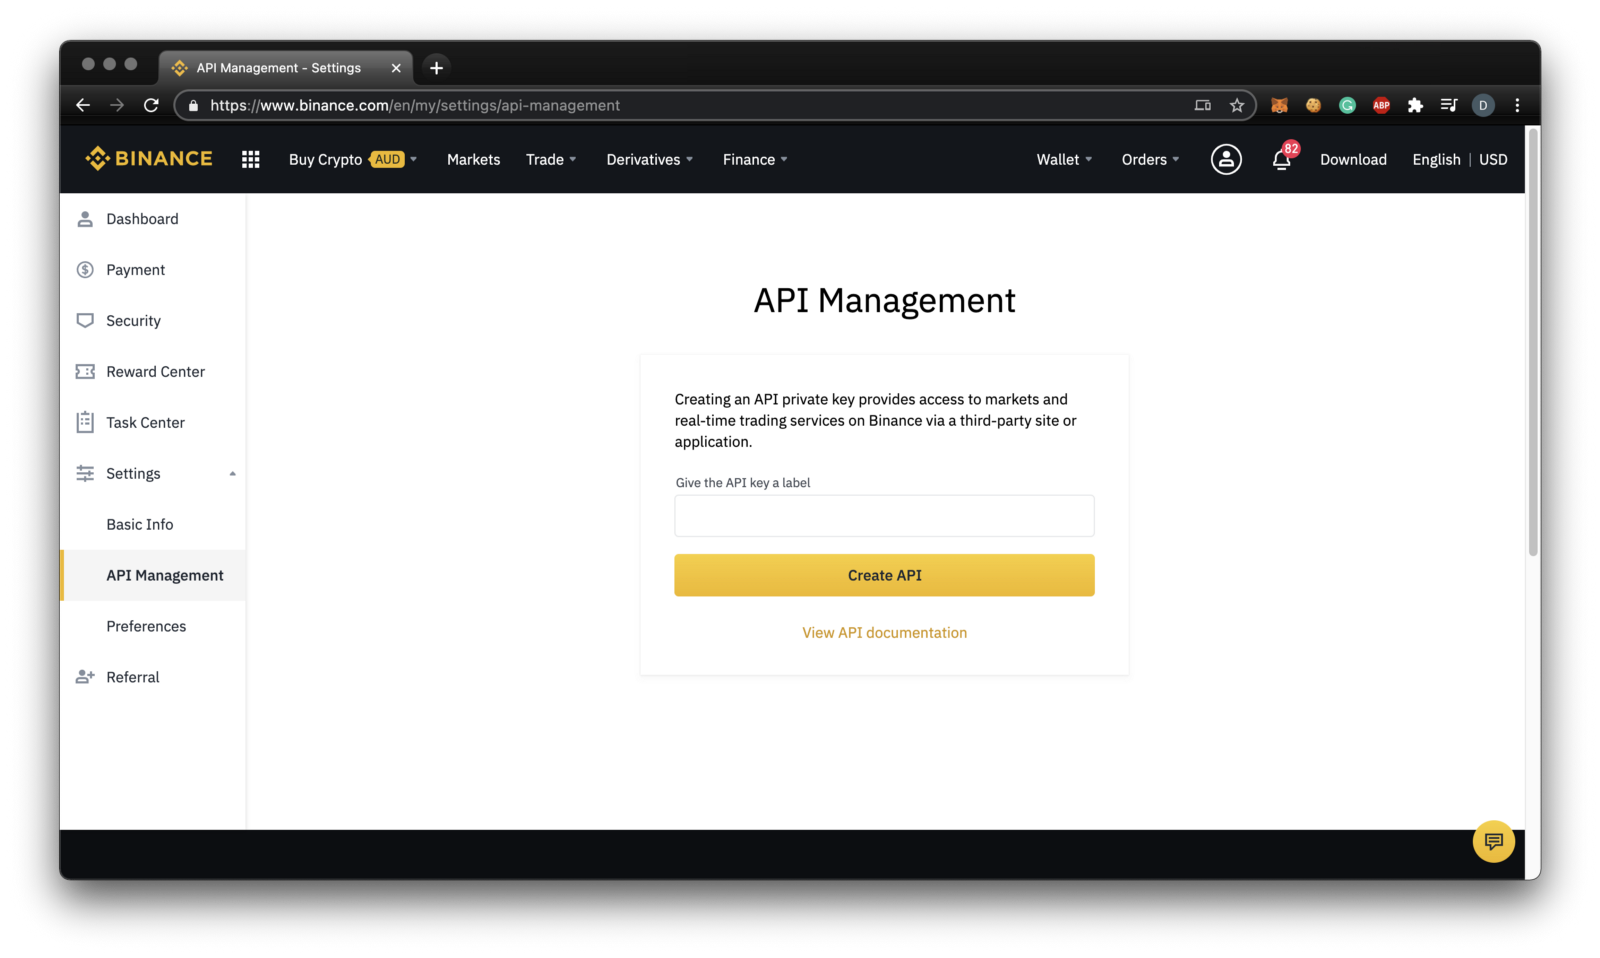Open the apps grid icon beside the logo
Image resolution: width=1600 pixels, height=958 pixels.
click(x=249, y=158)
